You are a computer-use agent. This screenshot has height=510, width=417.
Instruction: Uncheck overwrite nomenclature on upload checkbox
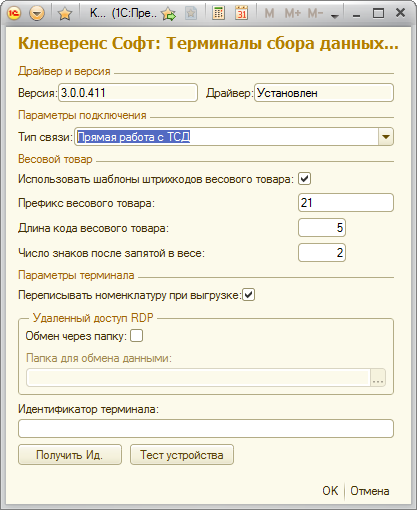[248, 295]
